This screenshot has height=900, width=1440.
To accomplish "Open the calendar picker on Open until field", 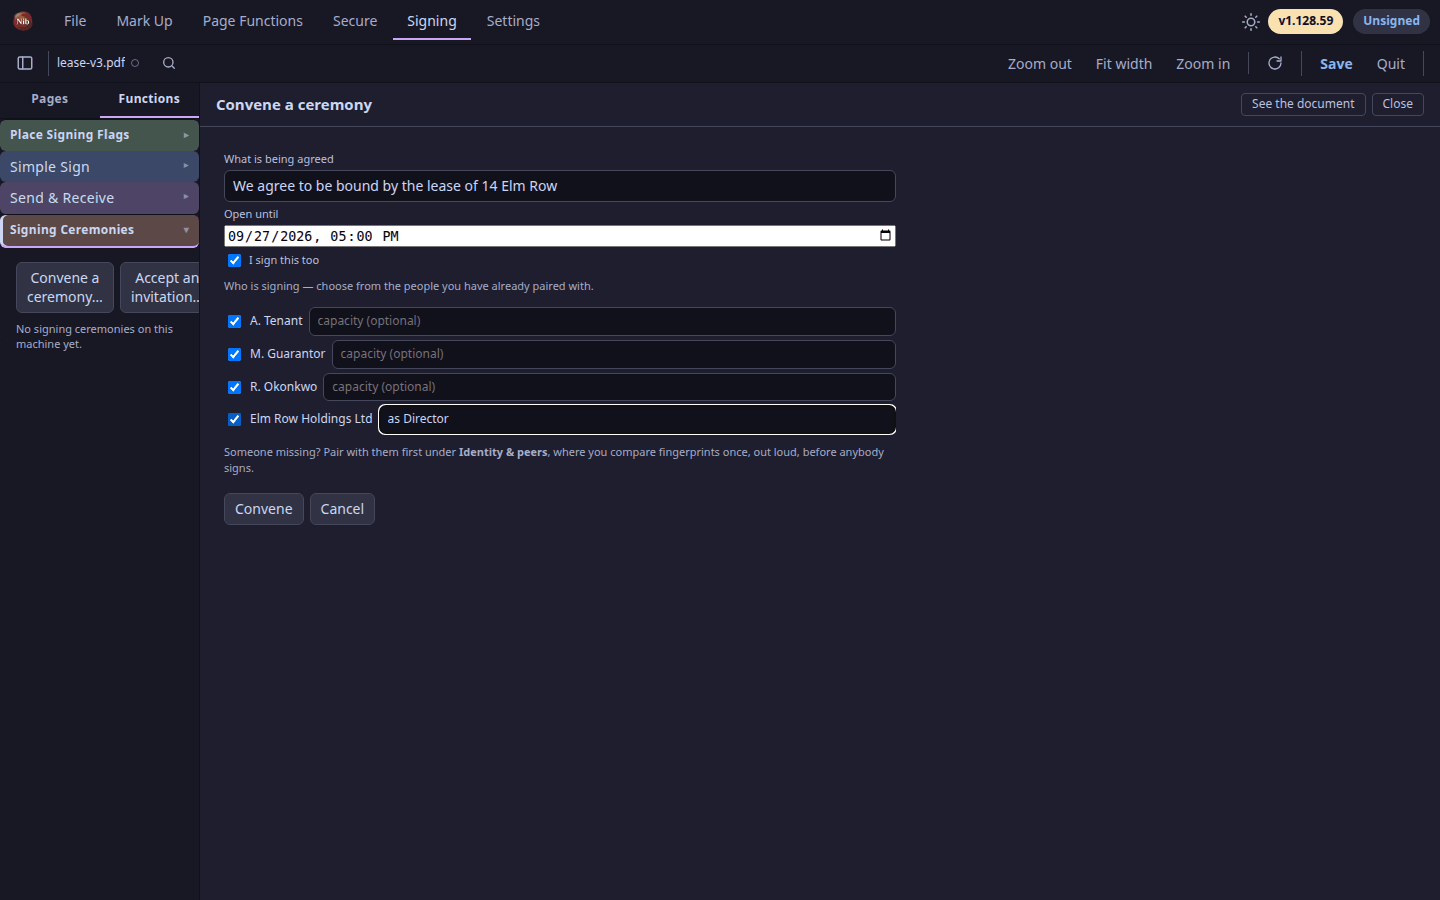I will pyautogui.click(x=885, y=236).
